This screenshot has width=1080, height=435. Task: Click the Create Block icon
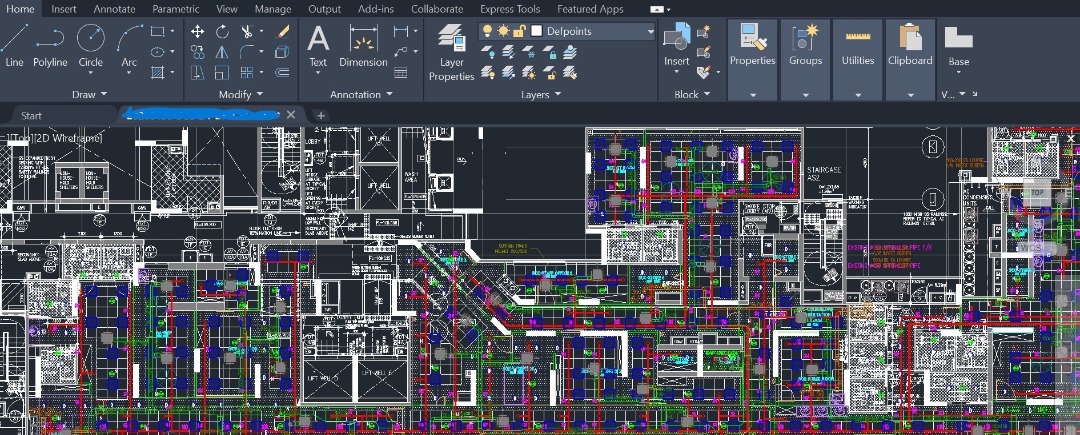pyautogui.click(x=703, y=32)
